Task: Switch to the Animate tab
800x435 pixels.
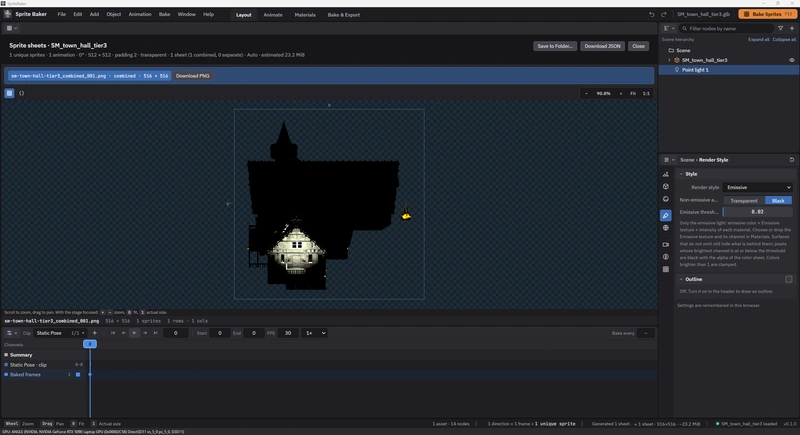Action: [273, 15]
